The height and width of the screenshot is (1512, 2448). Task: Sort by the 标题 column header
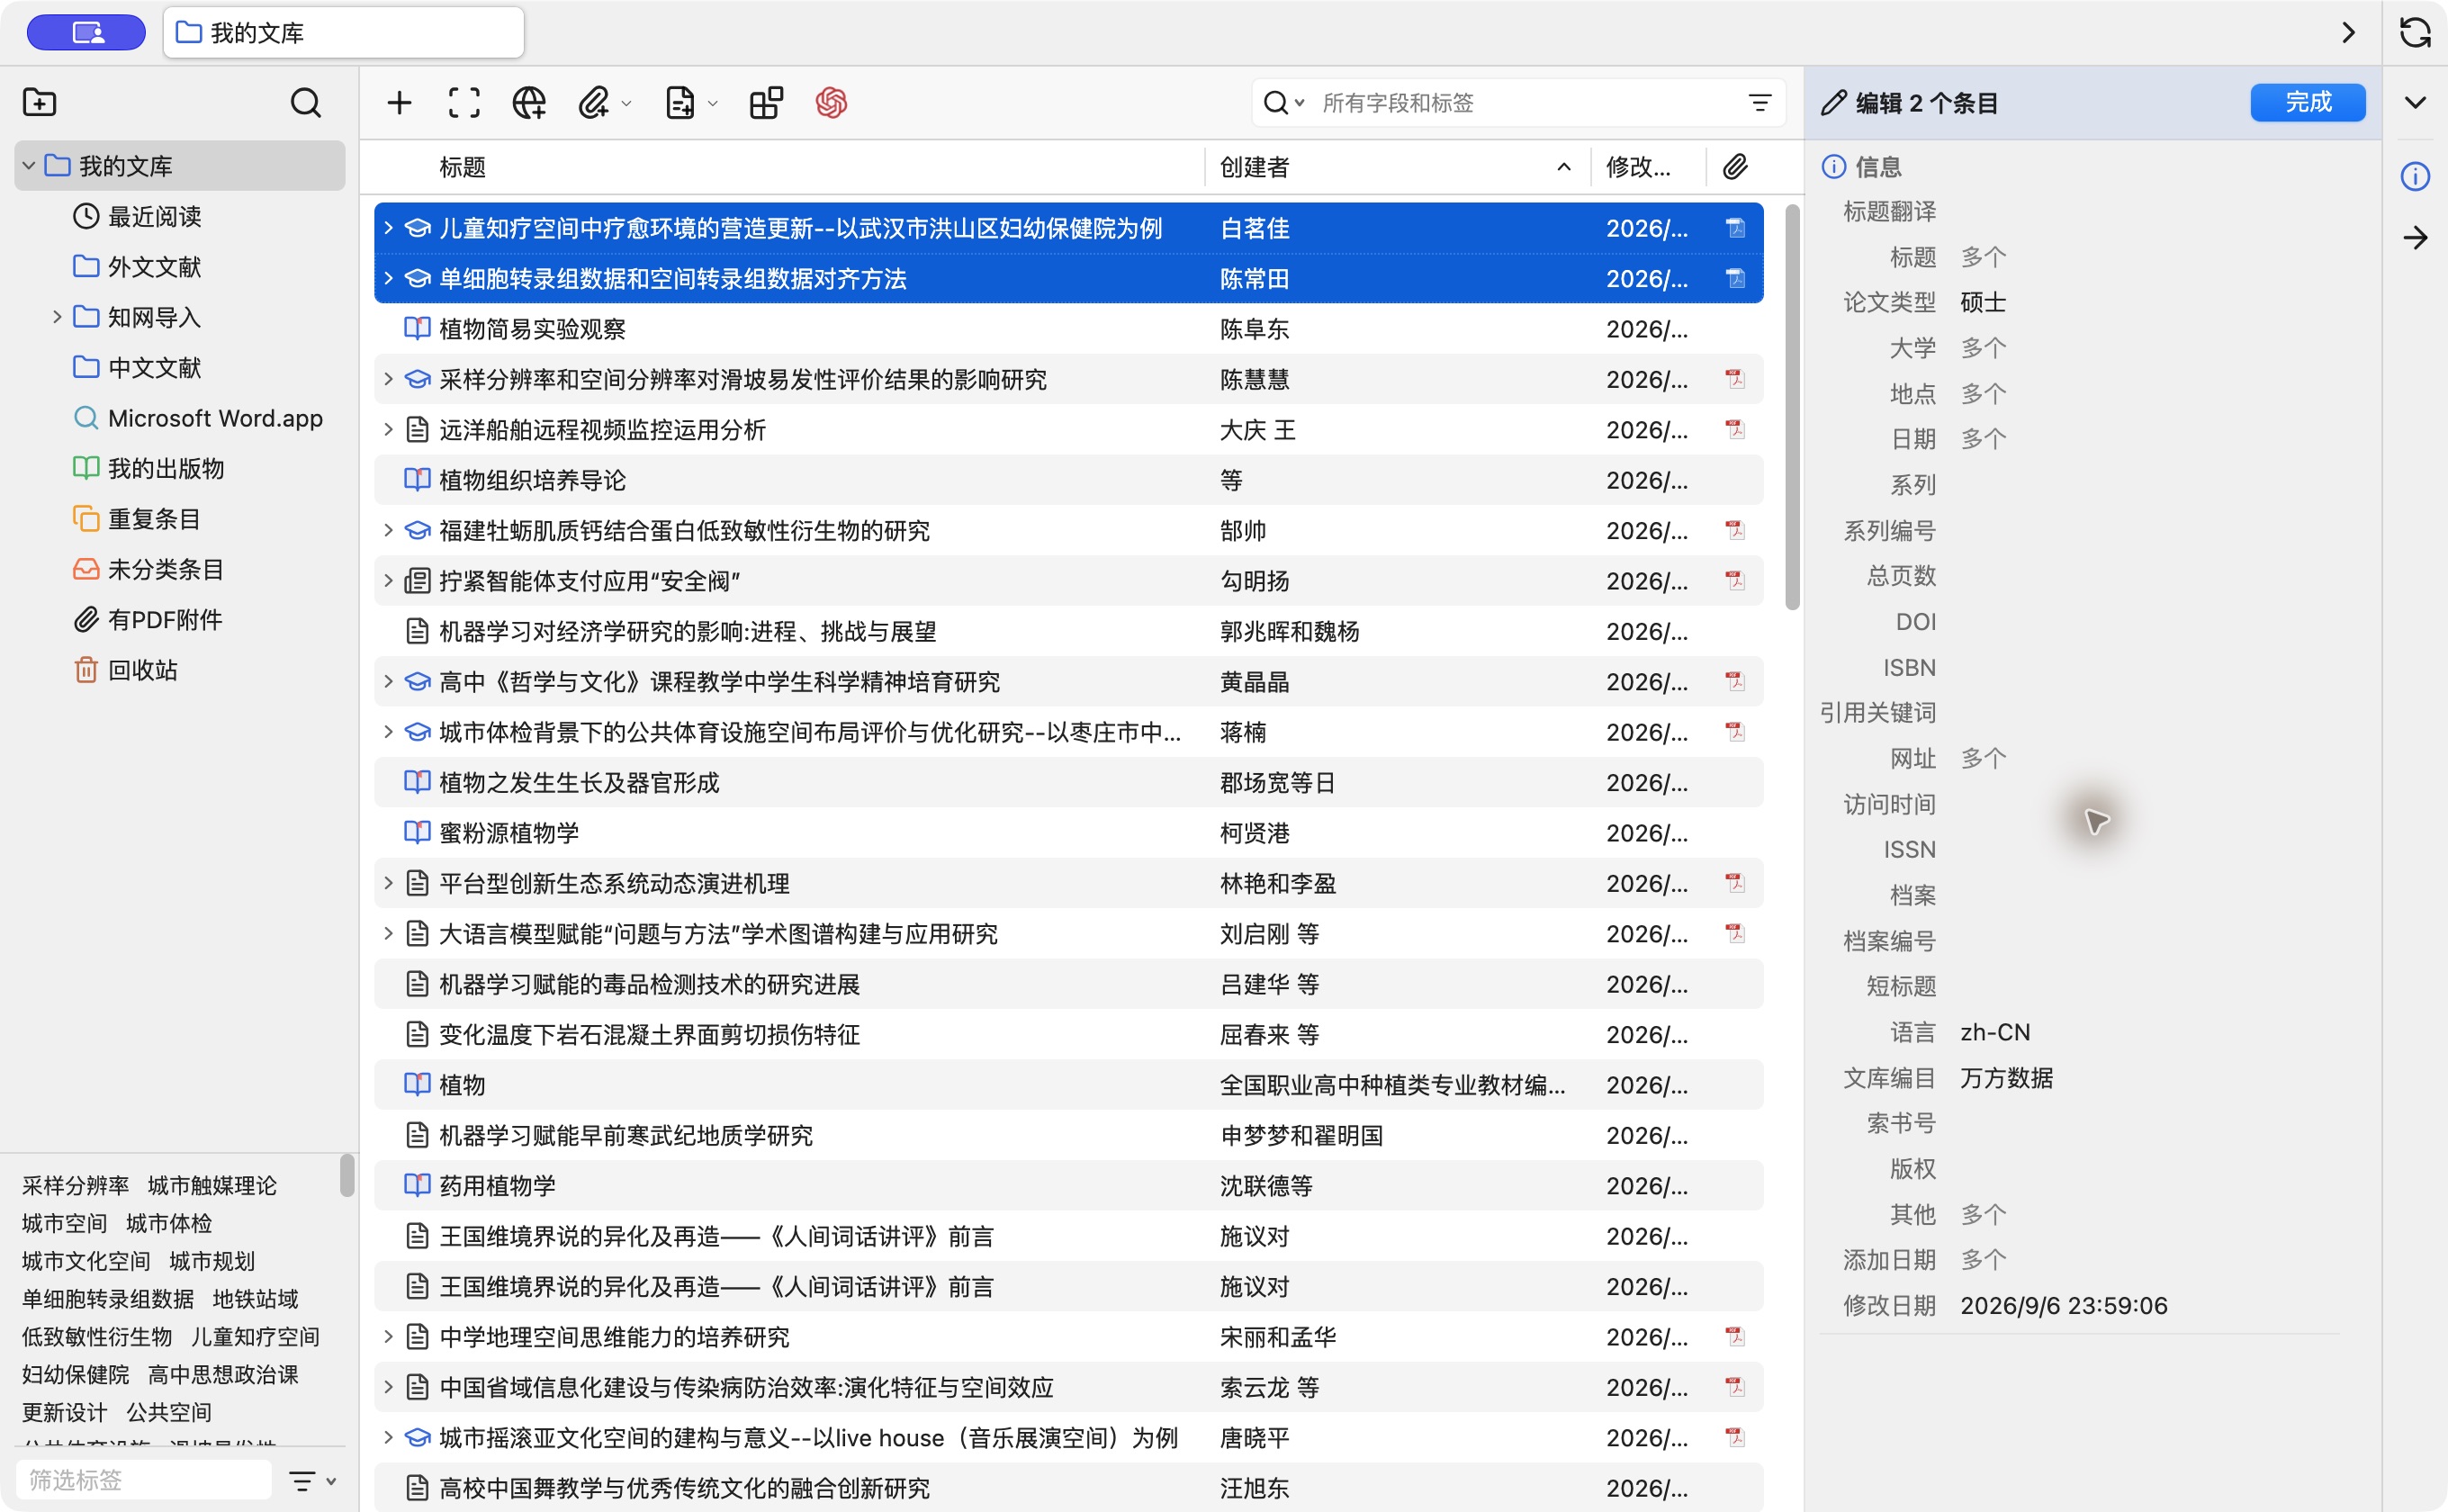[790, 166]
